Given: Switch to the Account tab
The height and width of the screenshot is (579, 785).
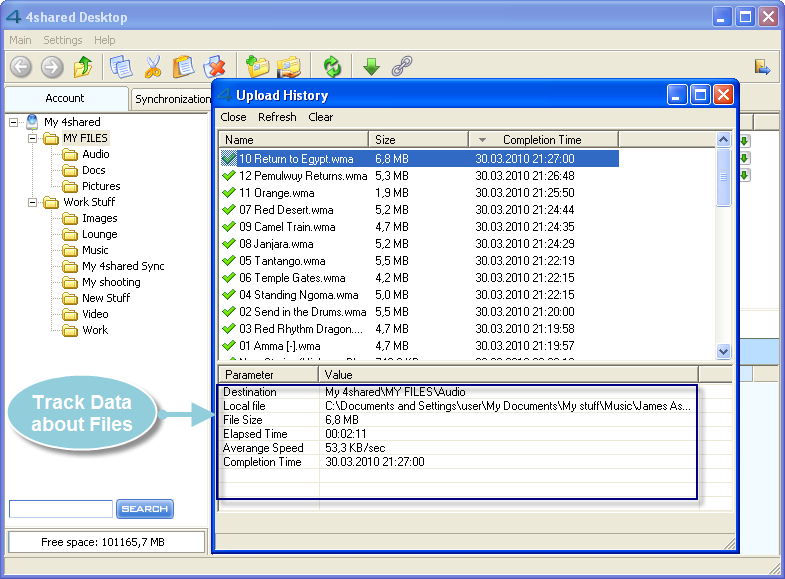Looking at the screenshot, I should point(65,98).
